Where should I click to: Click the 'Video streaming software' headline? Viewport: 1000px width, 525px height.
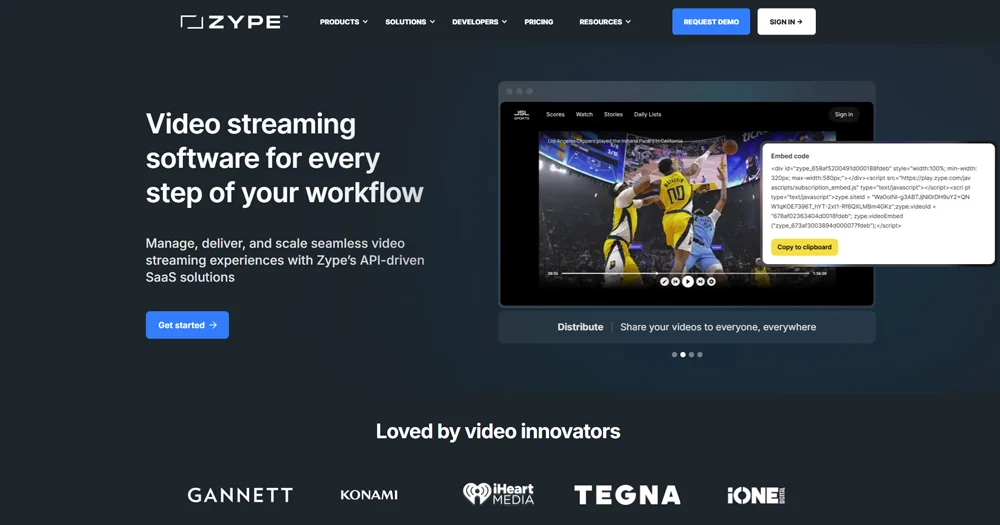click(x=284, y=158)
